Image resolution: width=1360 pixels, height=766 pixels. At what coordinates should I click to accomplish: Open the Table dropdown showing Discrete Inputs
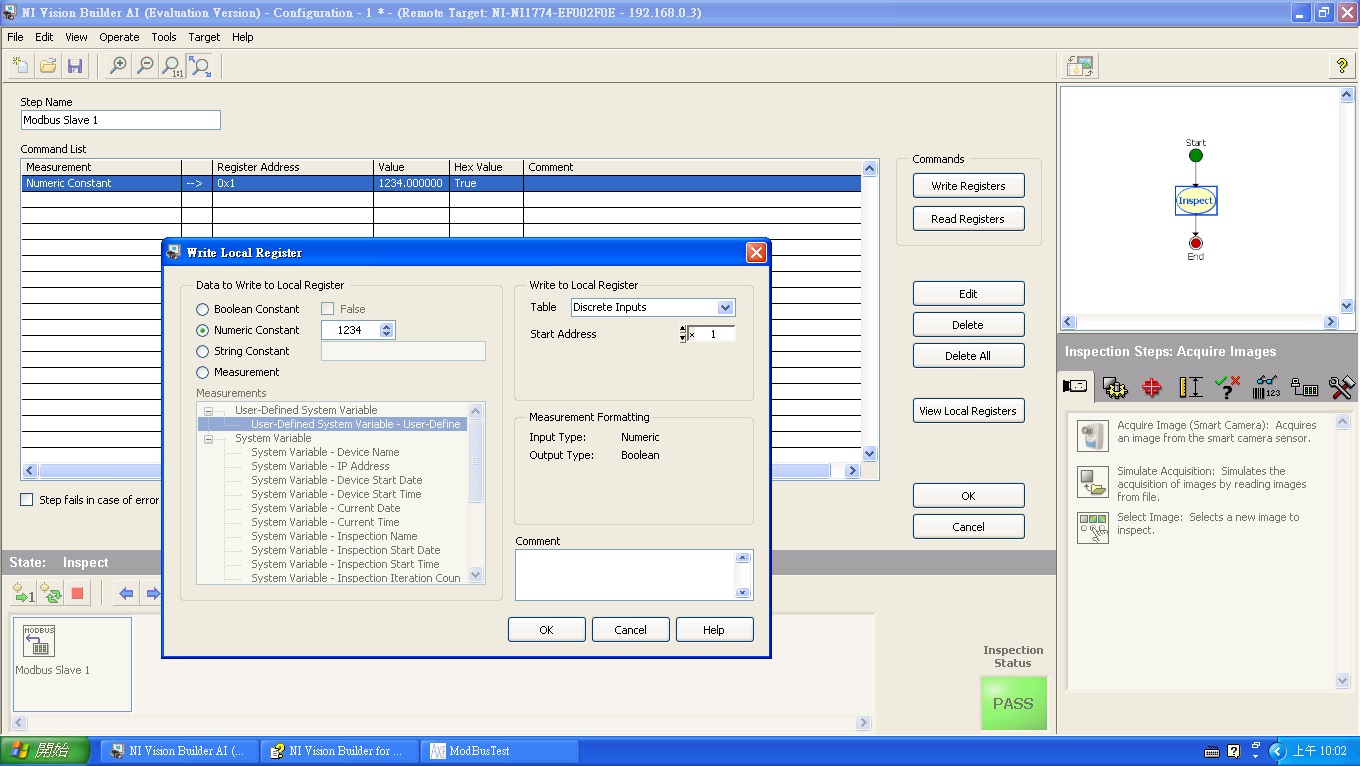pyautogui.click(x=726, y=308)
